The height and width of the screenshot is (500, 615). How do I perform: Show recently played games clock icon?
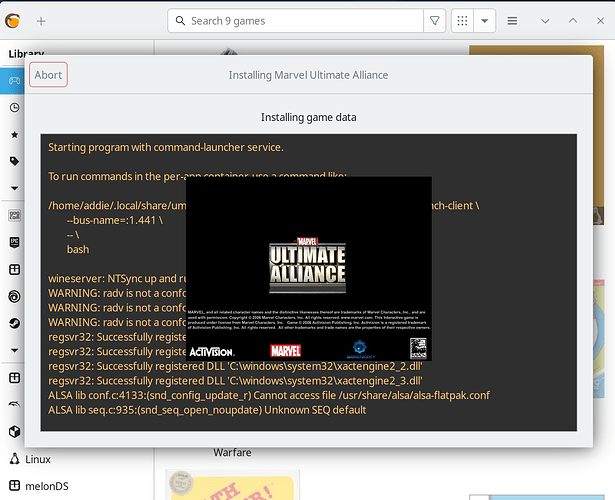pyautogui.click(x=15, y=107)
